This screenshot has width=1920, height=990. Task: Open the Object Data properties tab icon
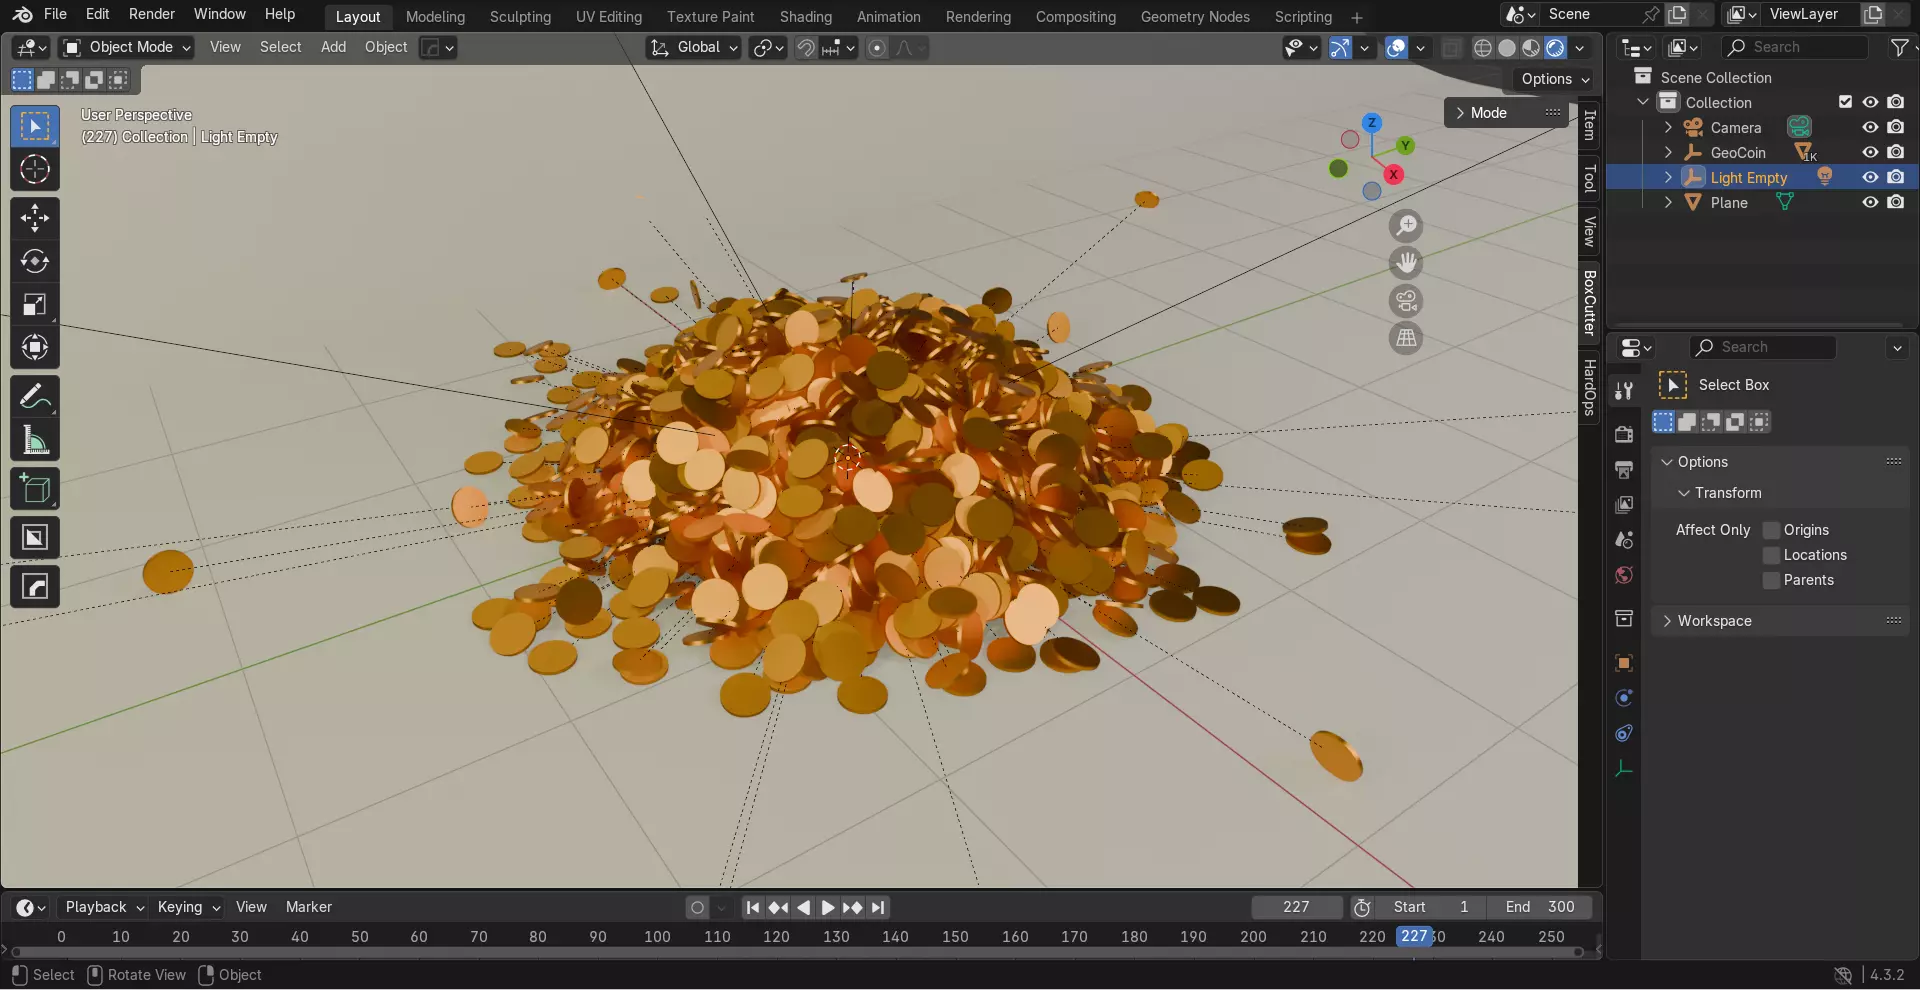pos(1624,769)
